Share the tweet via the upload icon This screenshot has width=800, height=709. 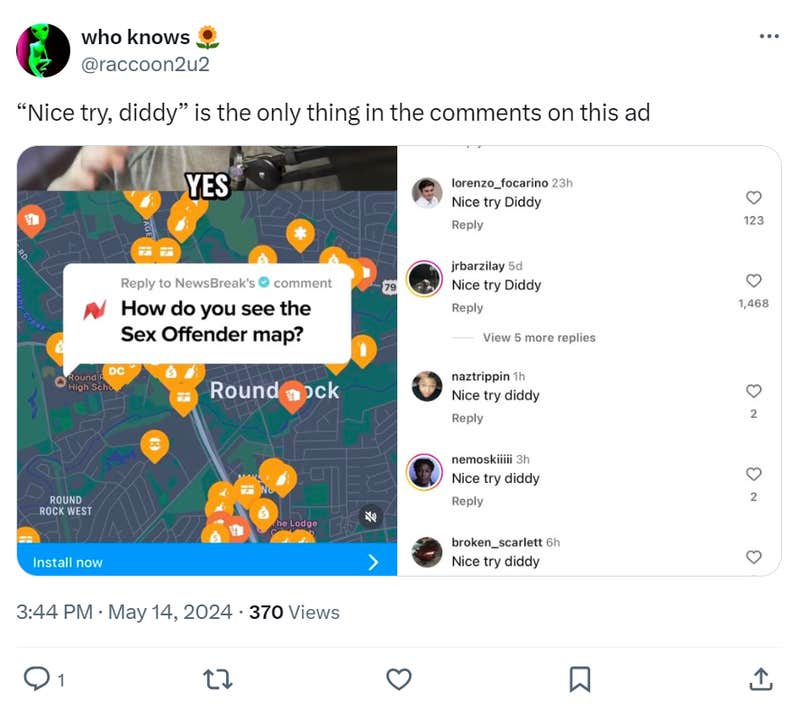759,679
